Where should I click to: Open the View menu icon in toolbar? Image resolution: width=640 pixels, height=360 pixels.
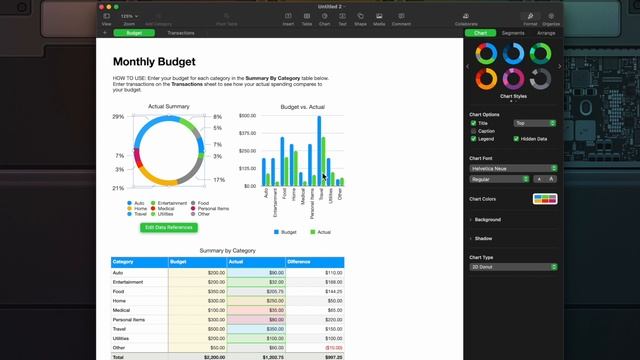[x=107, y=16]
